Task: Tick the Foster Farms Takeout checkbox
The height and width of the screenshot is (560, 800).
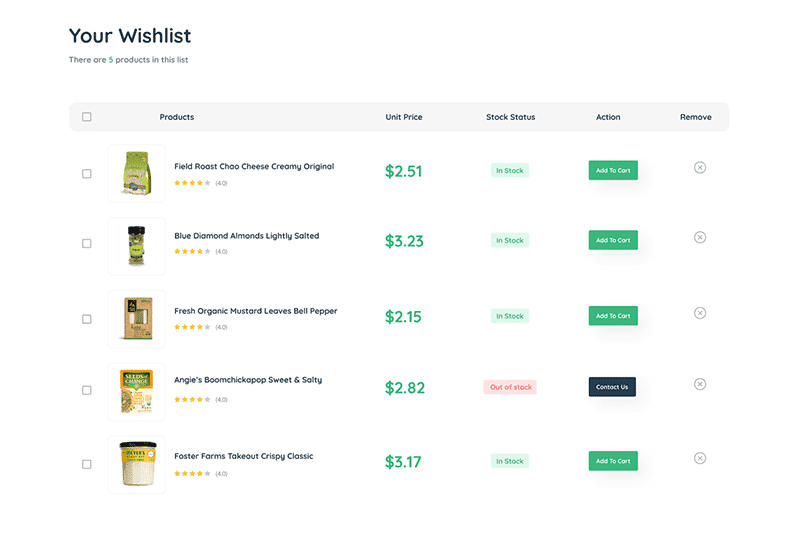Action: click(x=87, y=464)
